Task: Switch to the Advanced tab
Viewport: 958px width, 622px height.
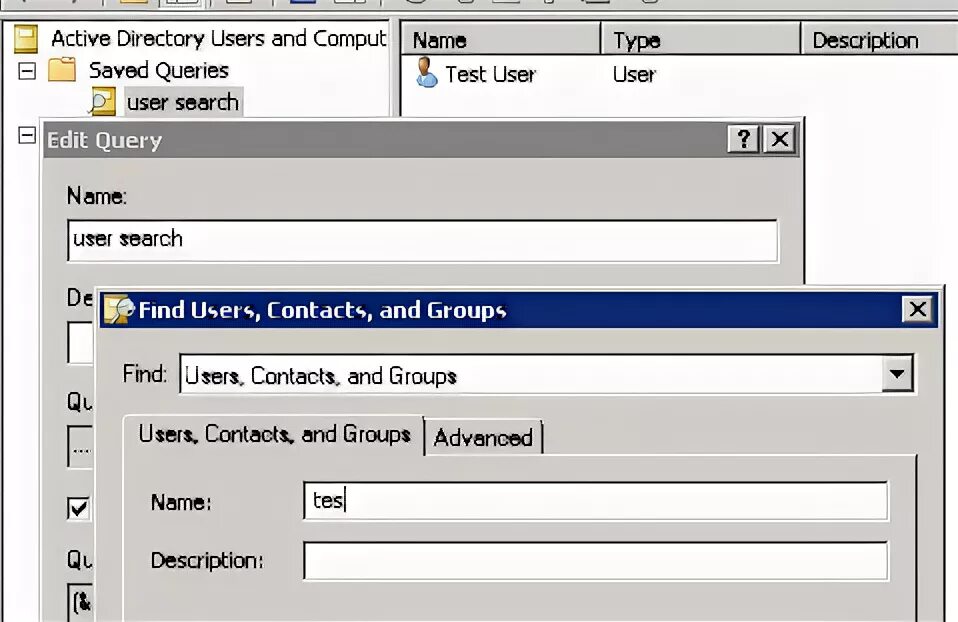Action: 483,437
